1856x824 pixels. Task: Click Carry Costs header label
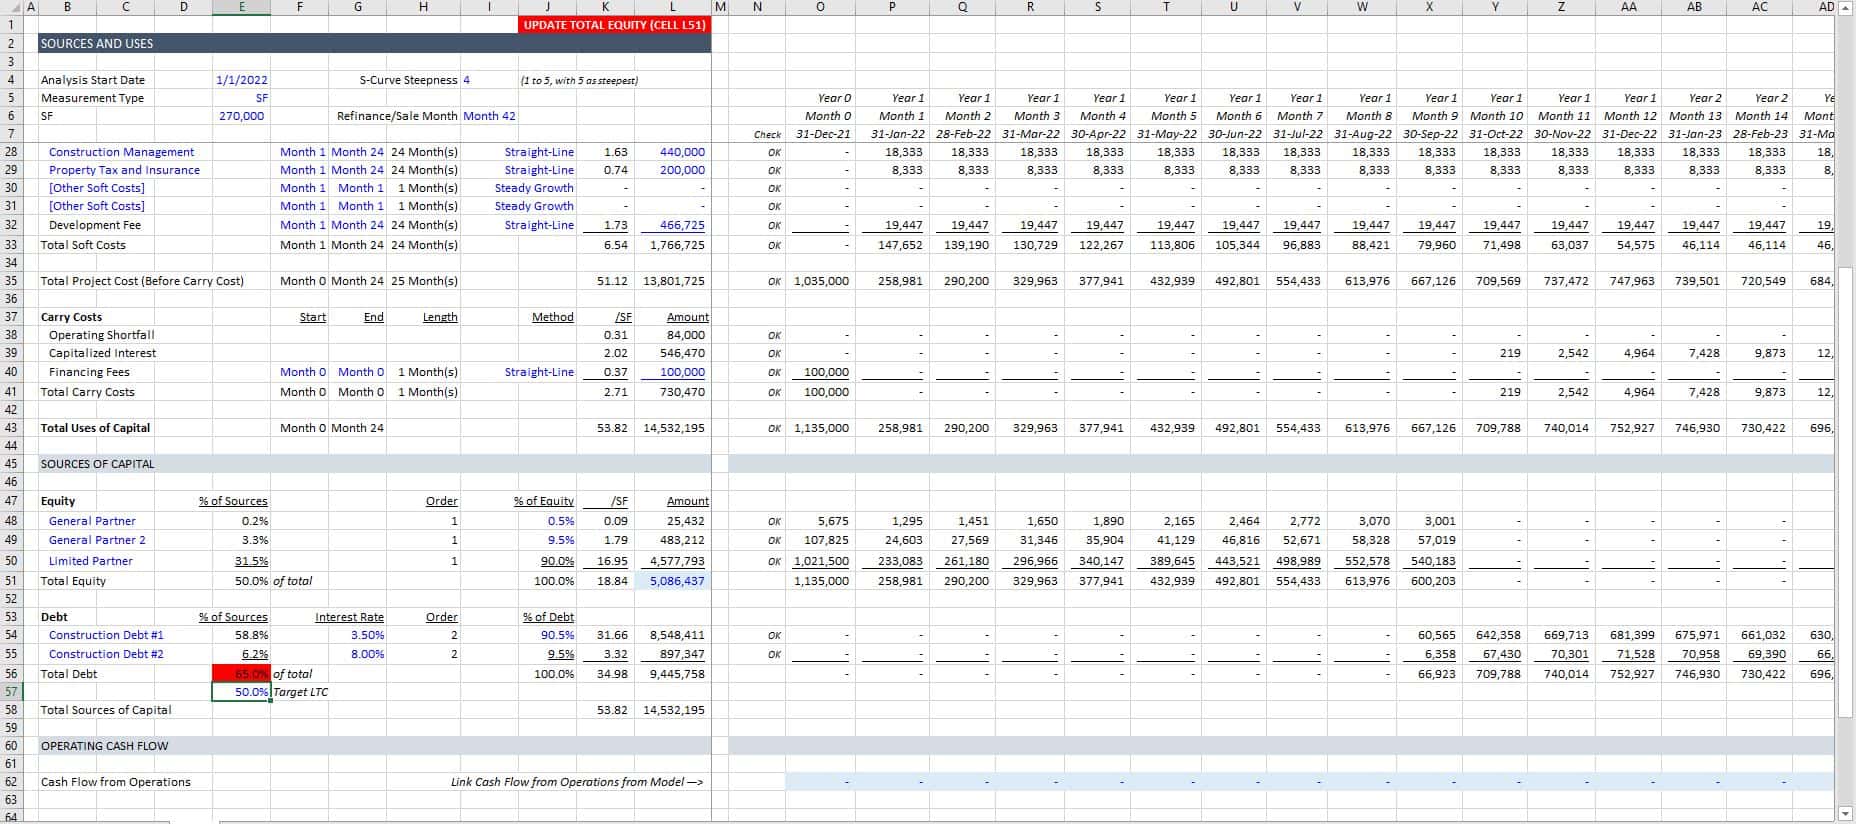point(71,317)
